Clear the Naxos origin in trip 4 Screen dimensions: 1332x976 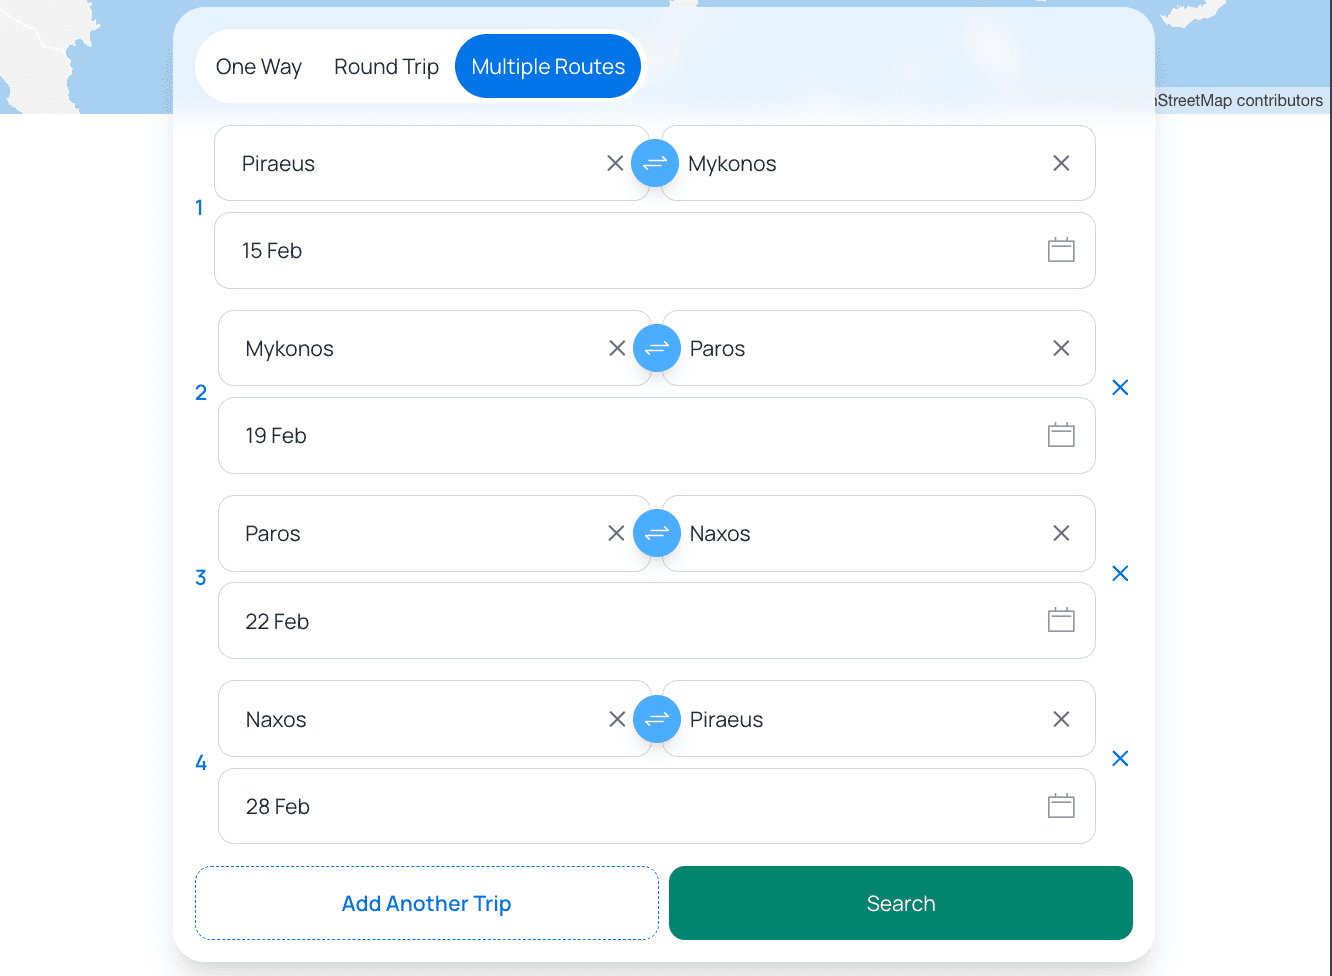click(617, 719)
